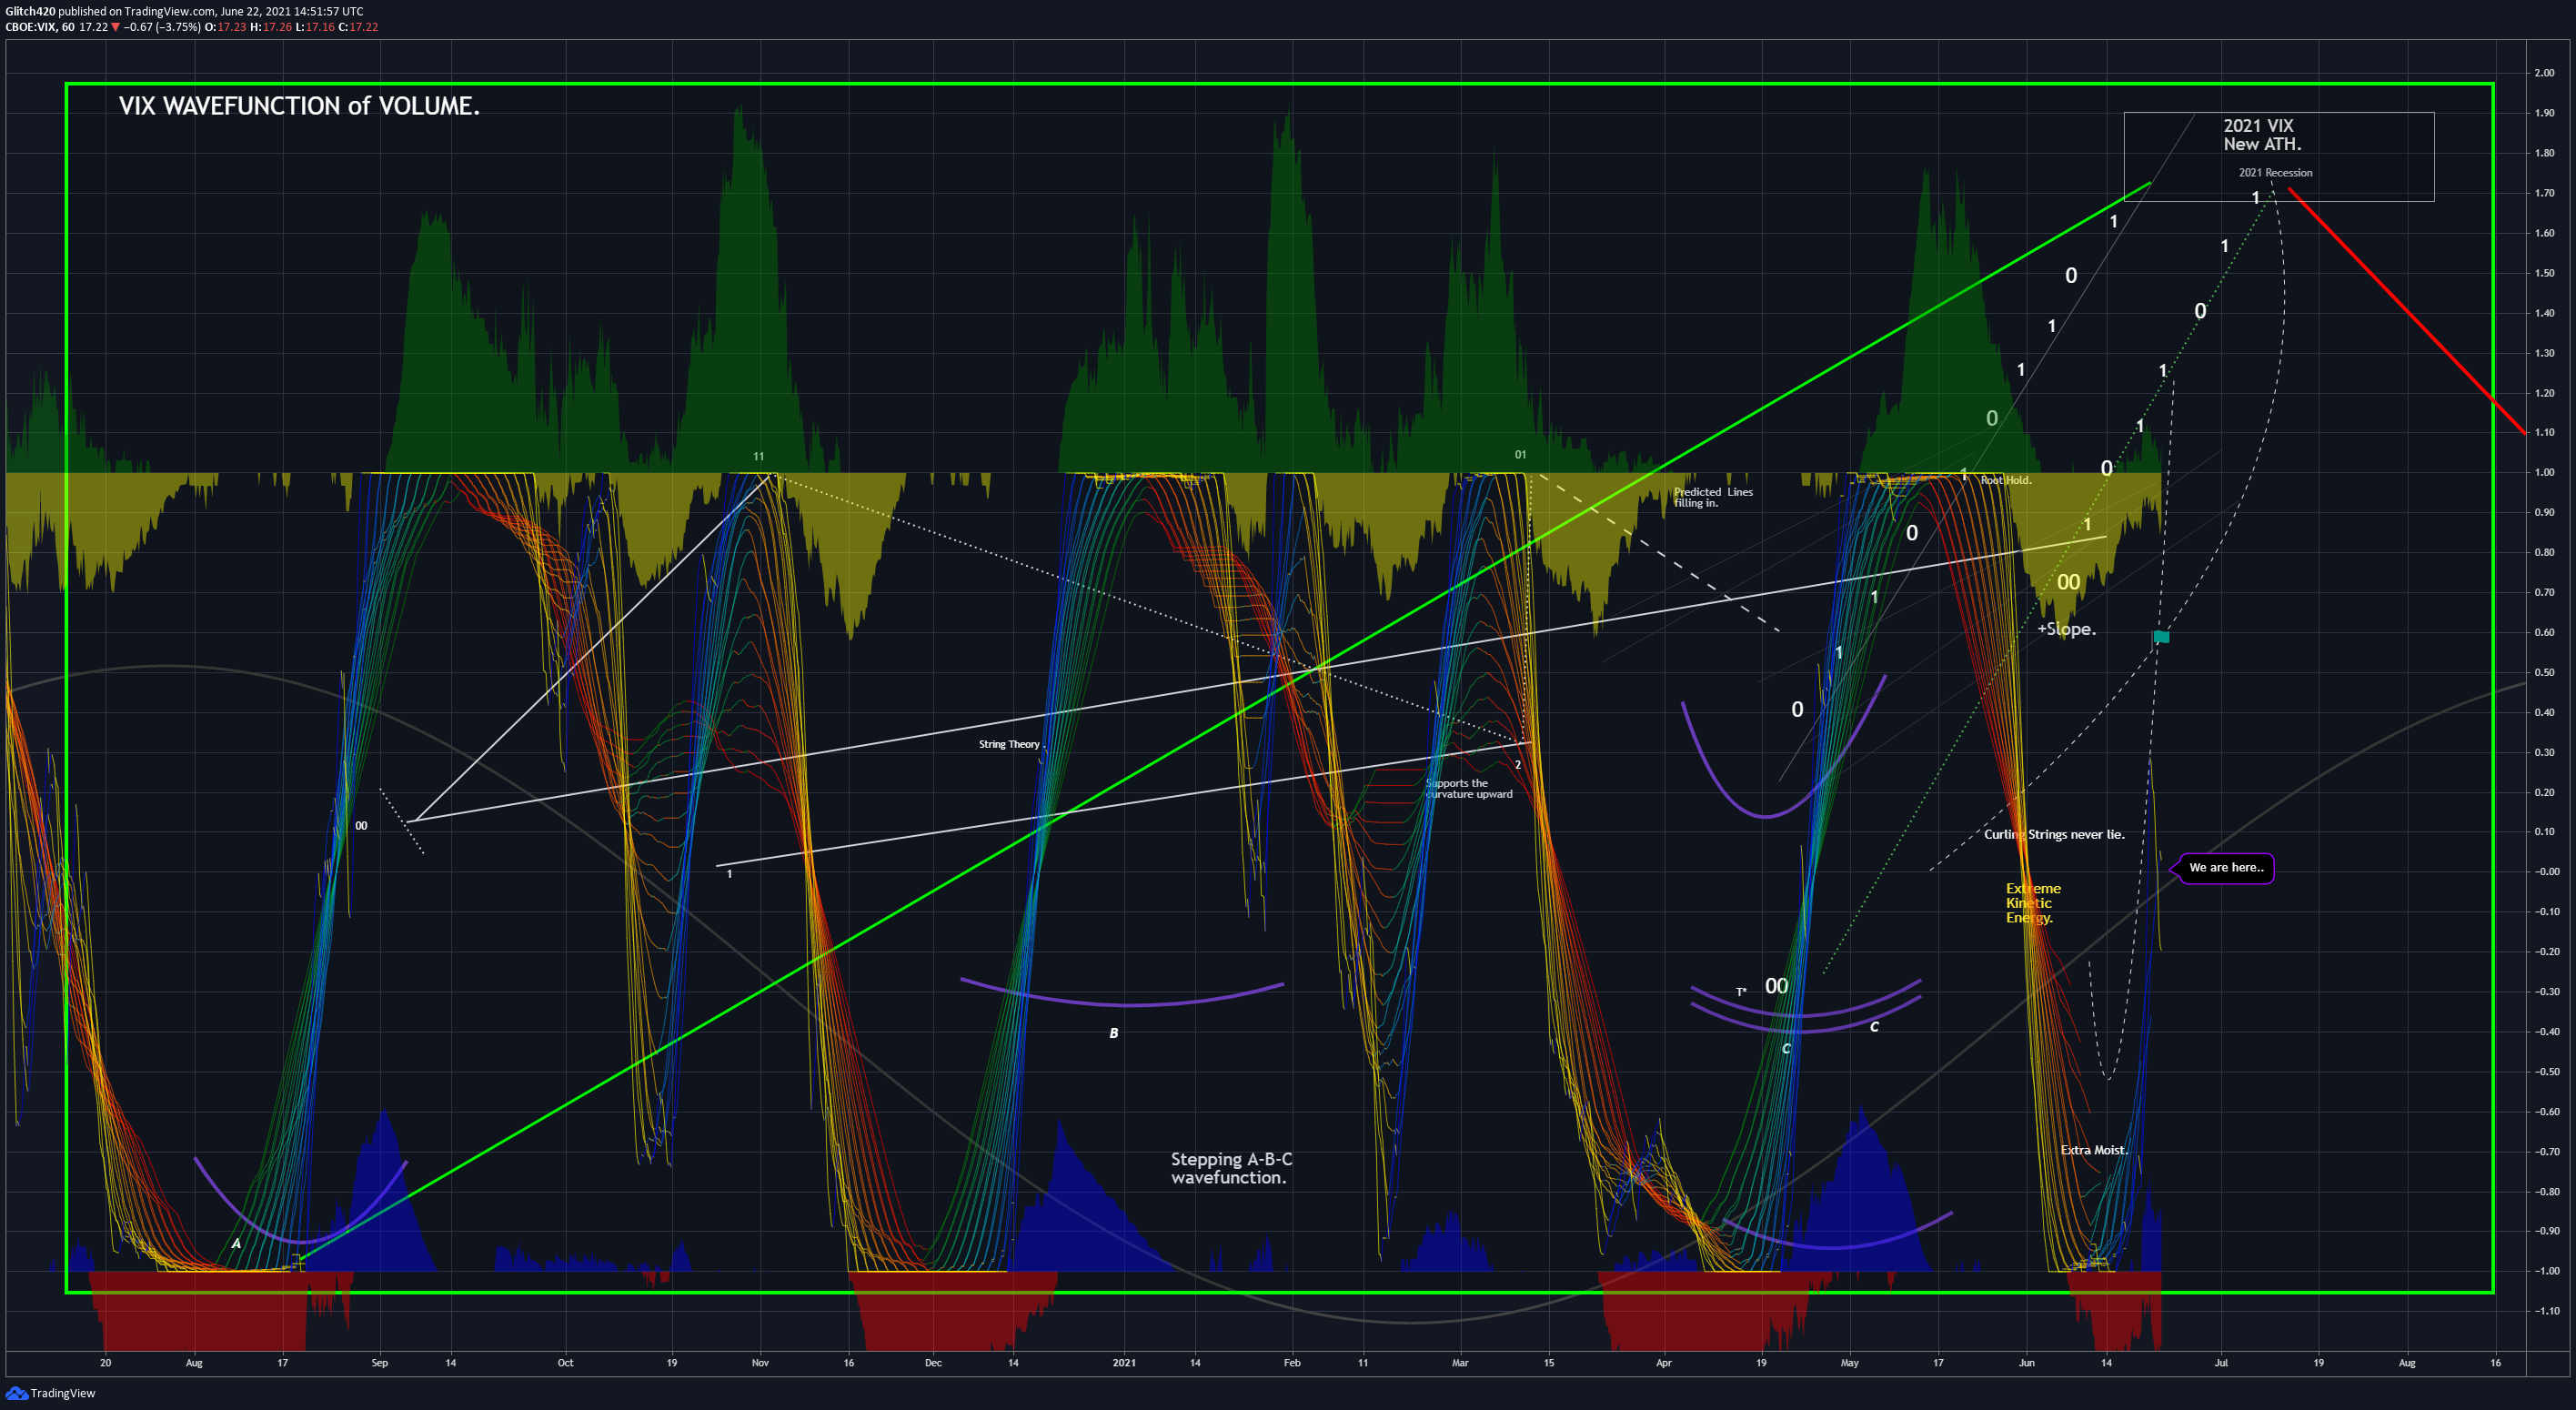Click the '+Slope.' annotation

click(2066, 629)
